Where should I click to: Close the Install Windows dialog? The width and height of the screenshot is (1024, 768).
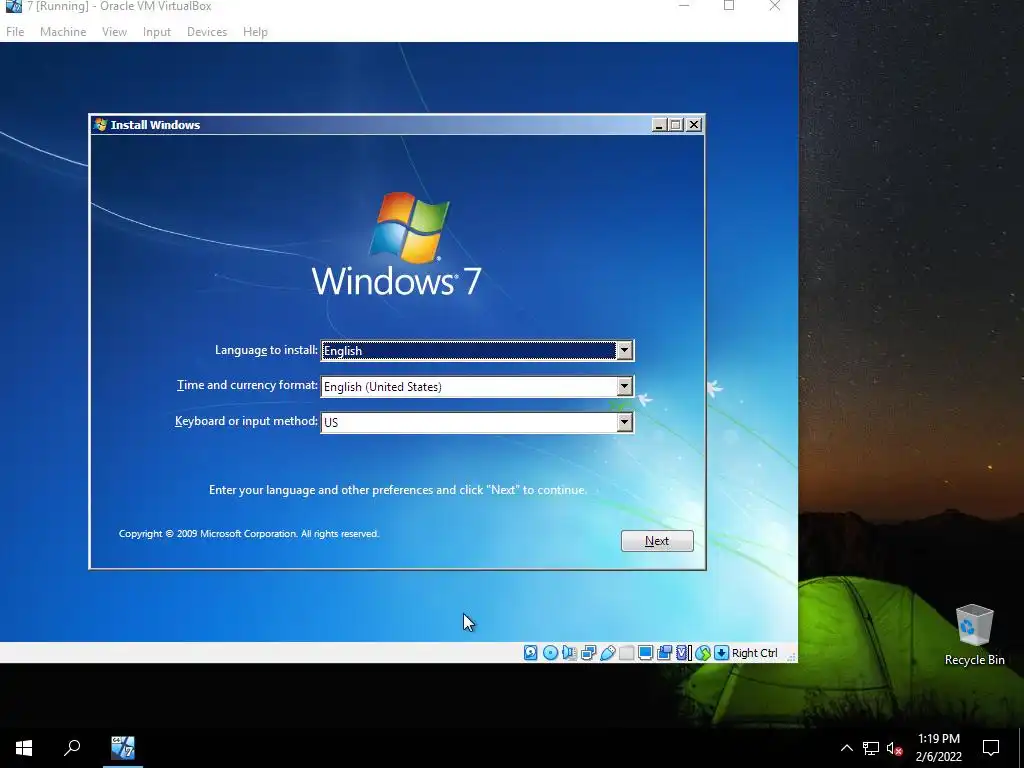tap(694, 125)
